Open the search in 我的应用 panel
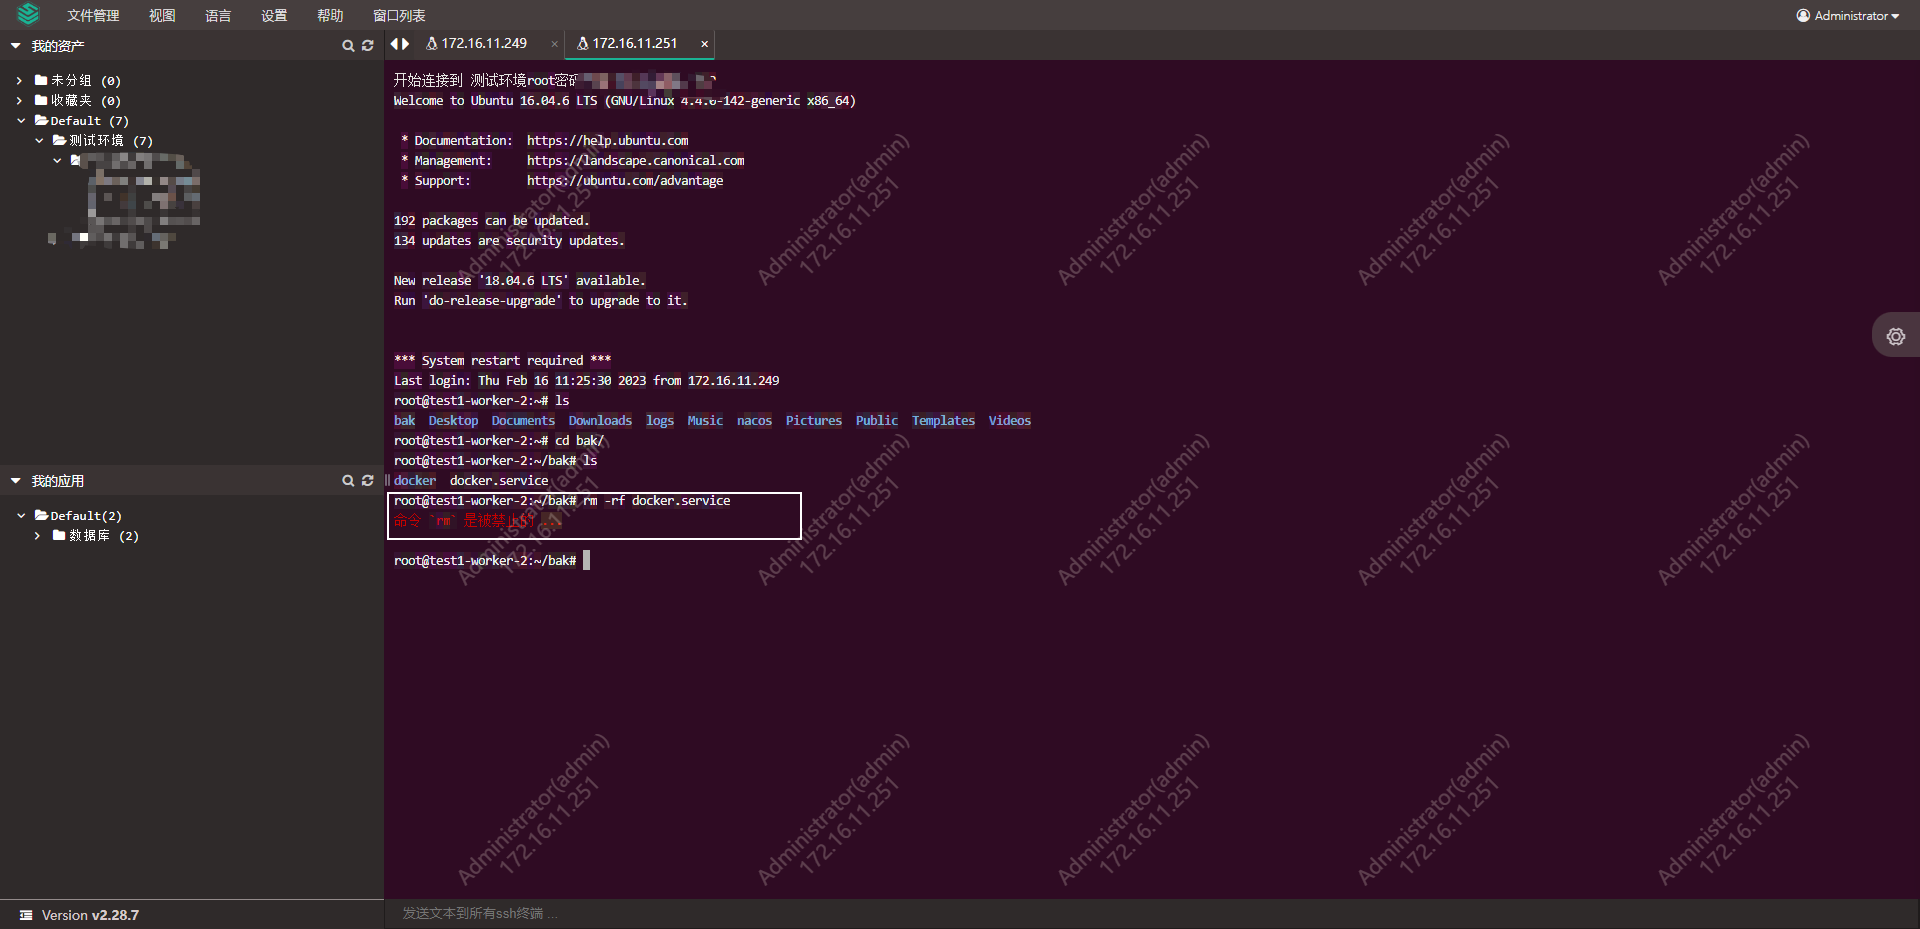Viewport: 1920px width, 929px height. point(347,480)
